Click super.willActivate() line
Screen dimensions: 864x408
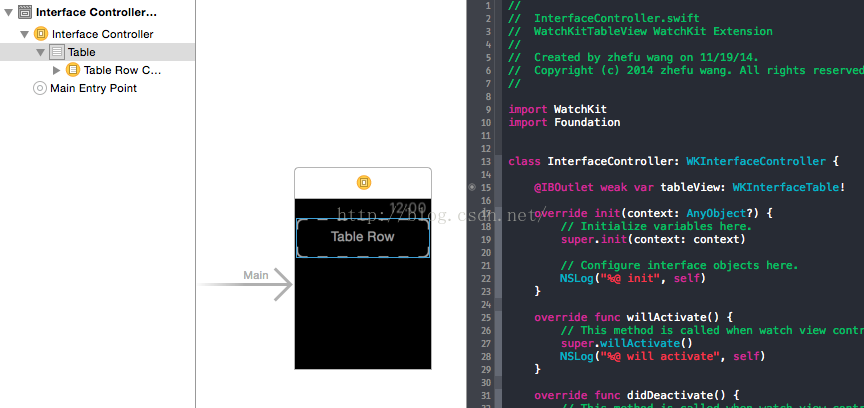(627, 343)
